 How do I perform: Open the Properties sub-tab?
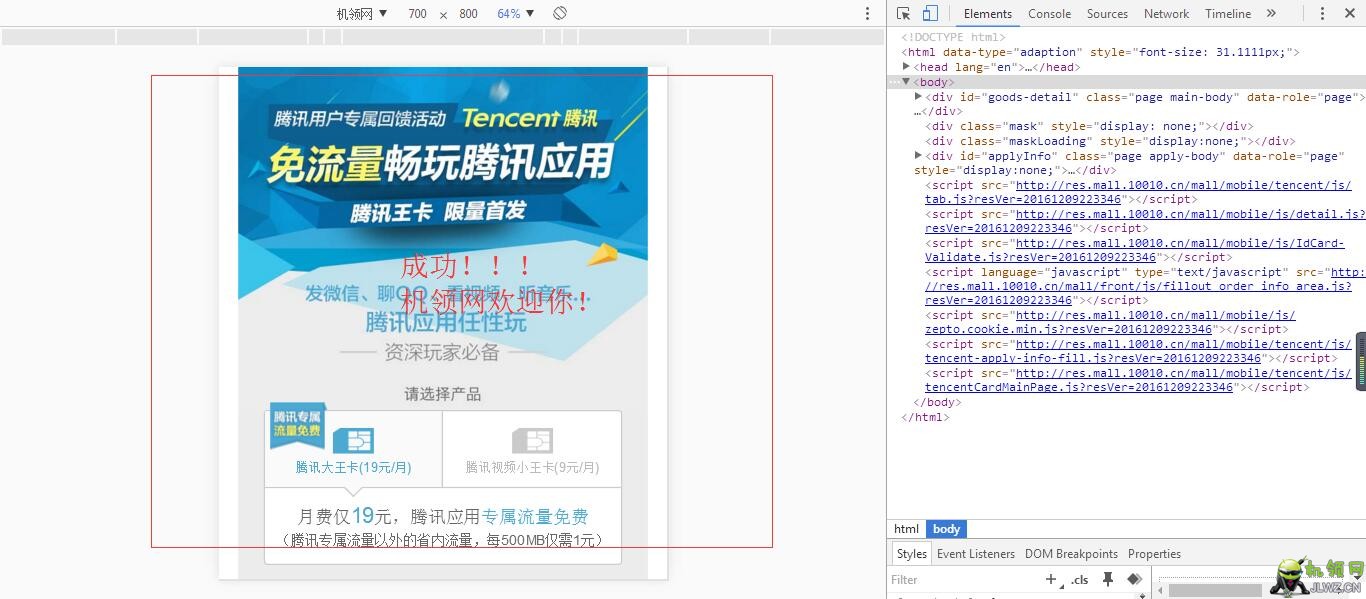[1154, 554]
